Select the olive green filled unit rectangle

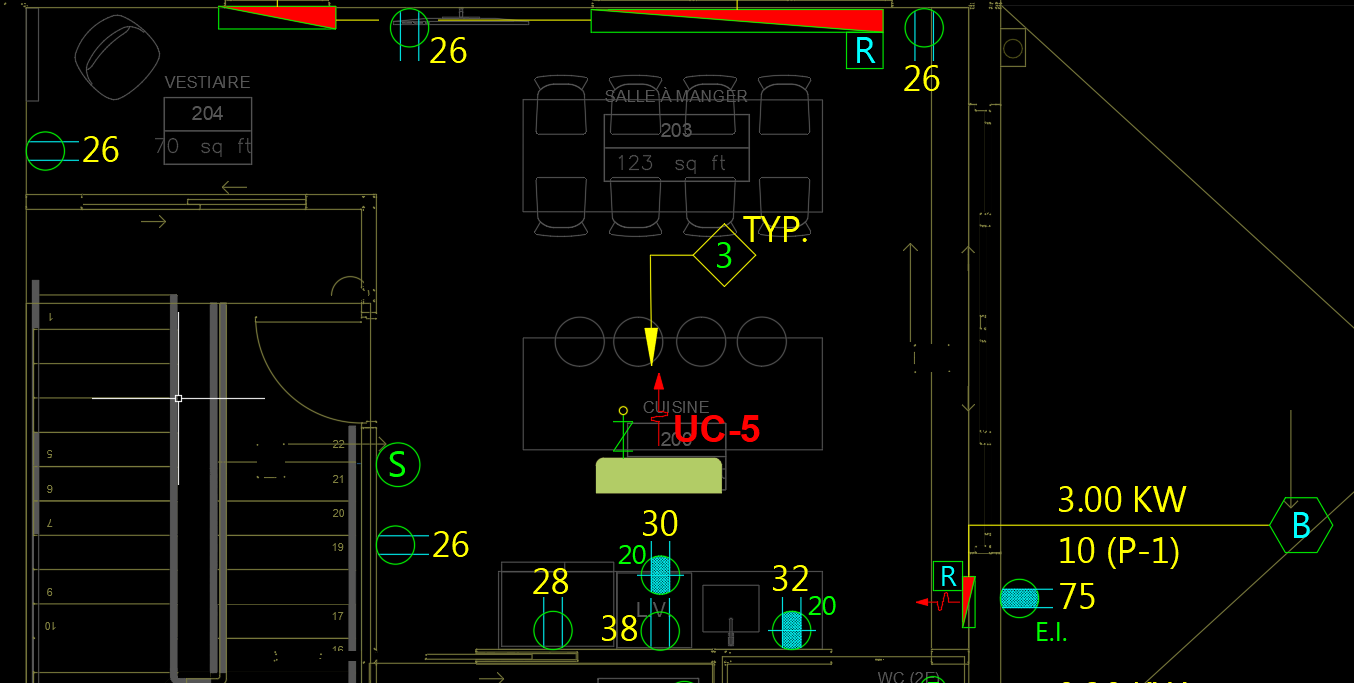tap(659, 476)
